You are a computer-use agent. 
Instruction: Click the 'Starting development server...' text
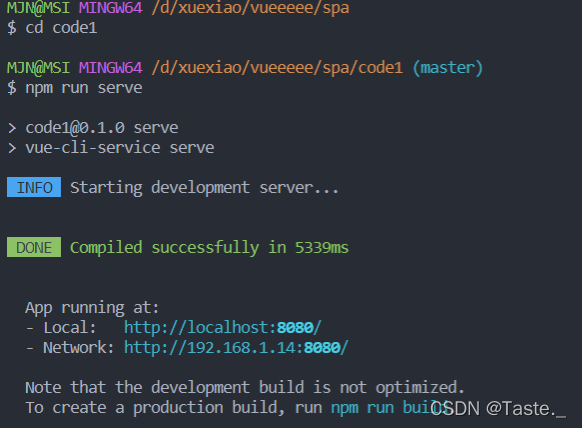pyautogui.click(x=204, y=188)
